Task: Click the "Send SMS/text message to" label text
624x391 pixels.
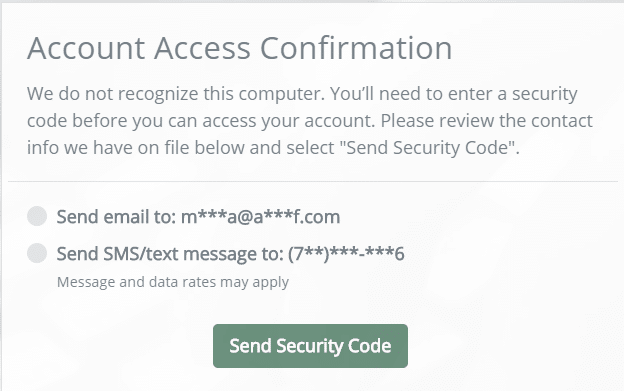Action: click(170, 254)
